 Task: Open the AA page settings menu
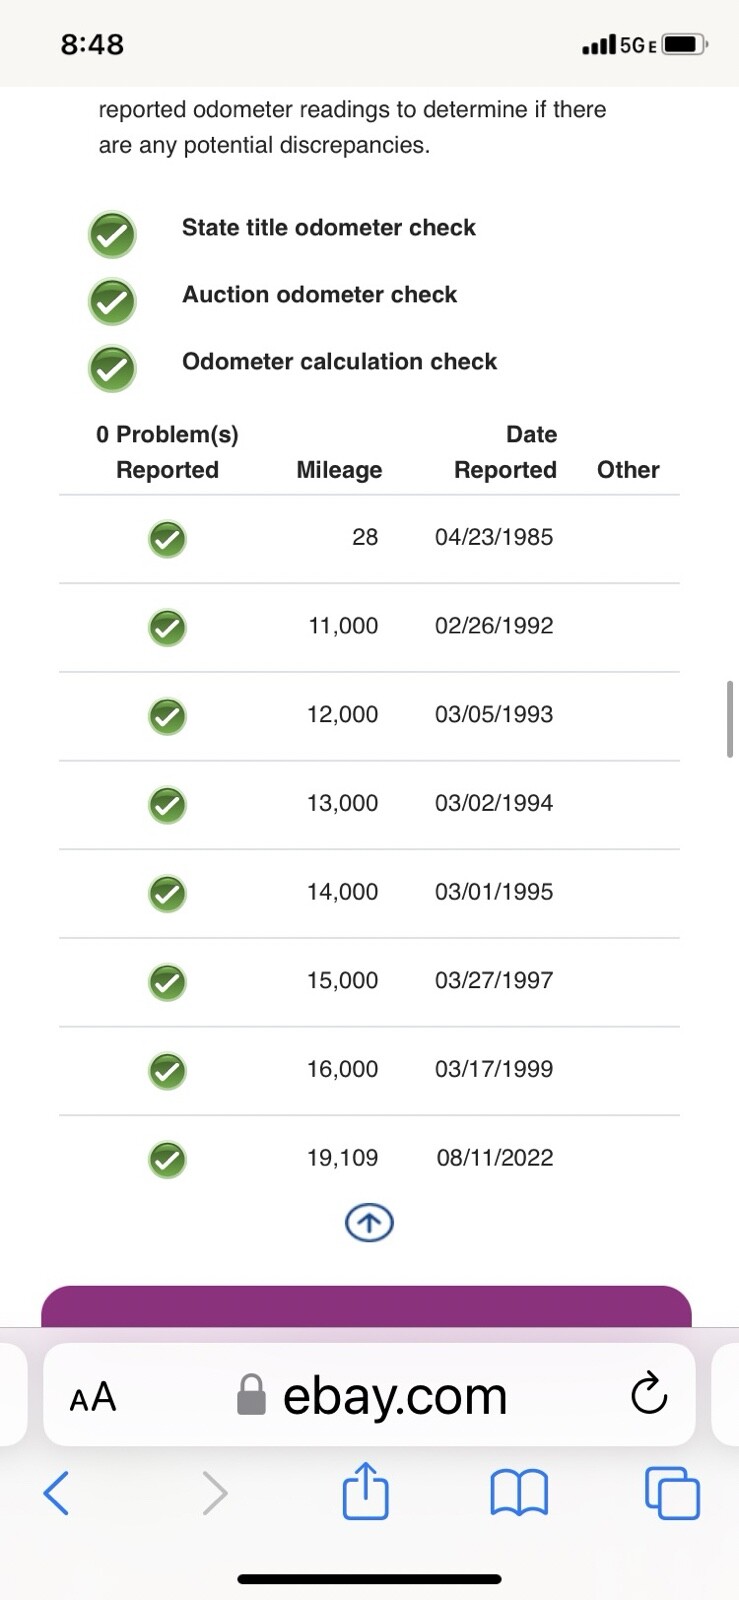(93, 1396)
